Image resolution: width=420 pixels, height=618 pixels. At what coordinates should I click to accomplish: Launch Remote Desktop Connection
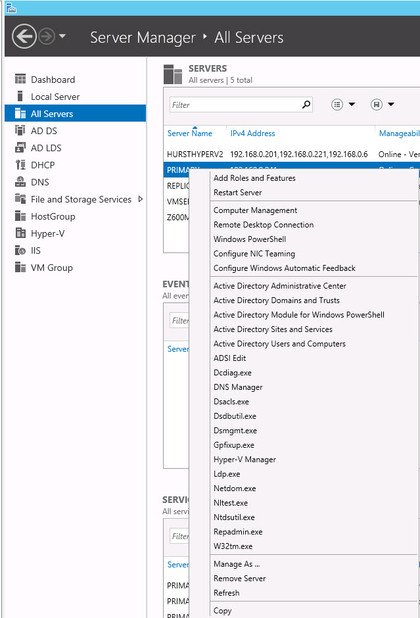coord(264,225)
